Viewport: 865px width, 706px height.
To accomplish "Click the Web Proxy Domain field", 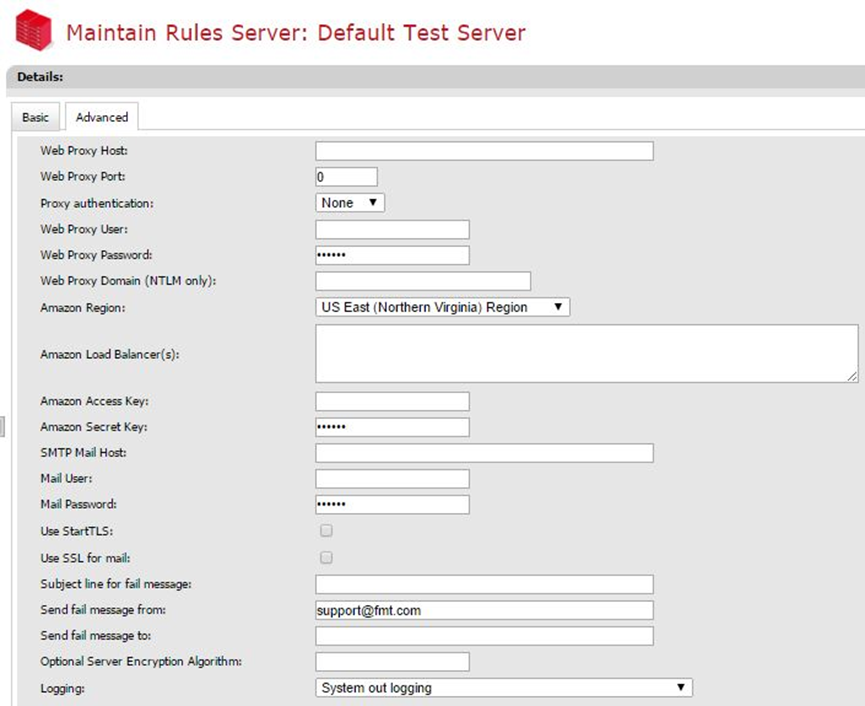I will coord(423,281).
